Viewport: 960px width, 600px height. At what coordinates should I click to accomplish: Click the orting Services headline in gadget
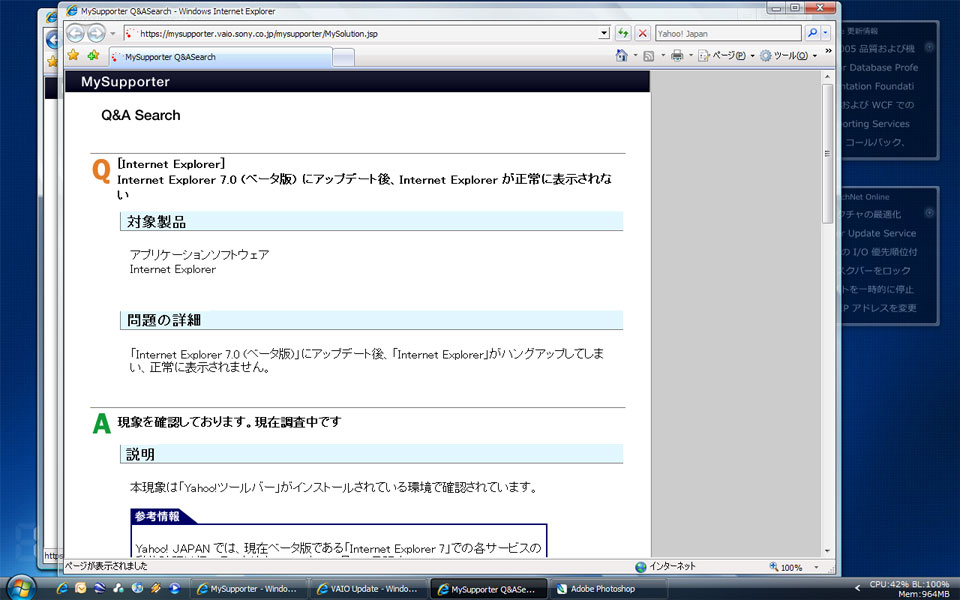coord(876,124)
